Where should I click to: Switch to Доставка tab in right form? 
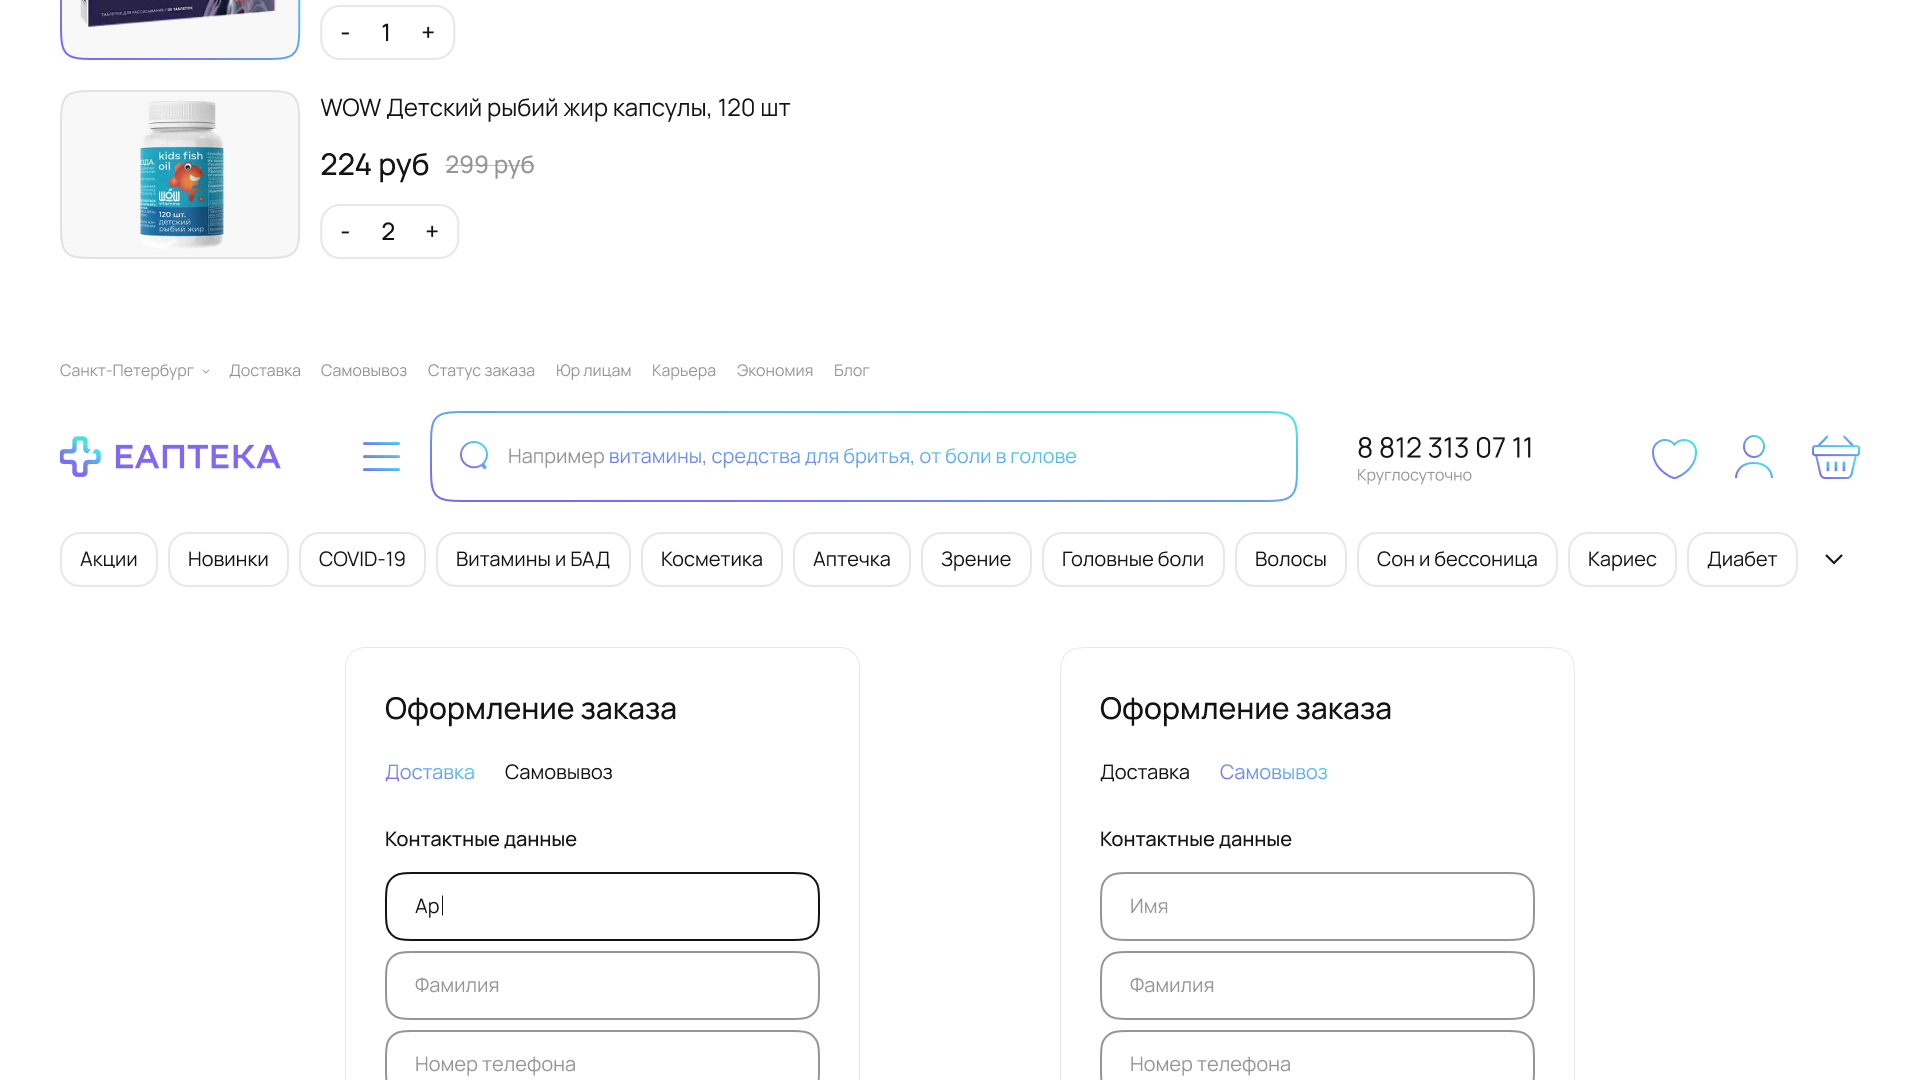click(1144, 772)
